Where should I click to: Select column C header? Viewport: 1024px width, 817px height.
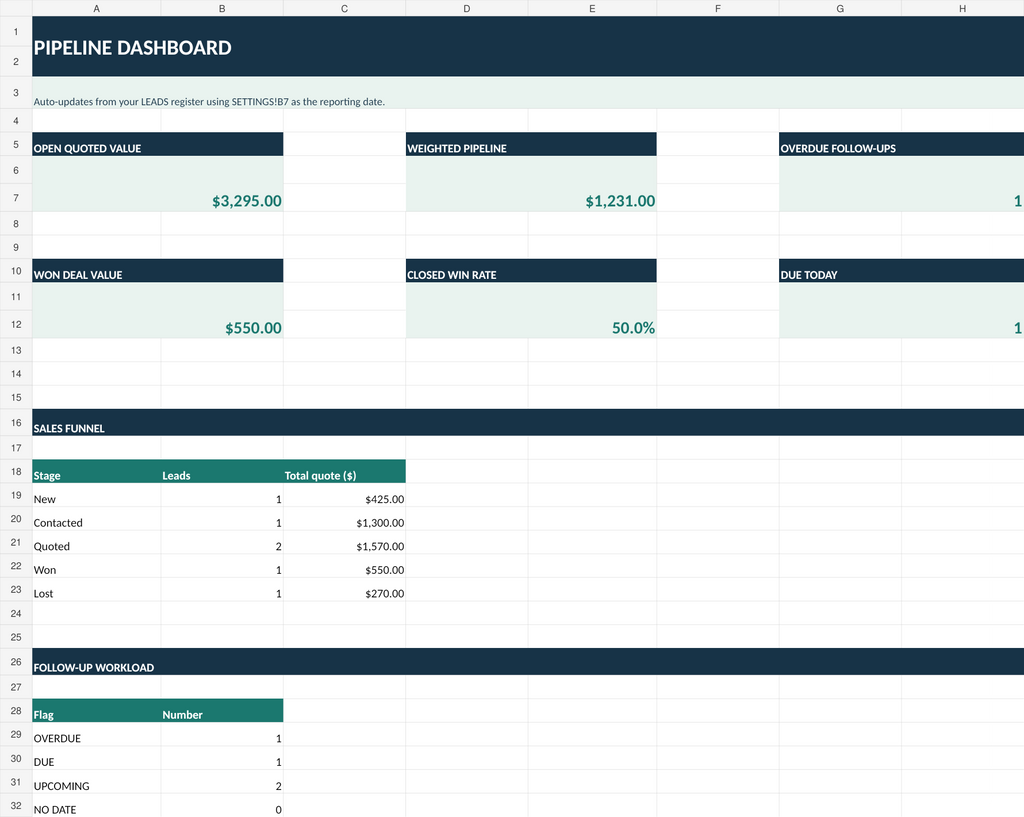pyautogui.click(x=344, y=8)
